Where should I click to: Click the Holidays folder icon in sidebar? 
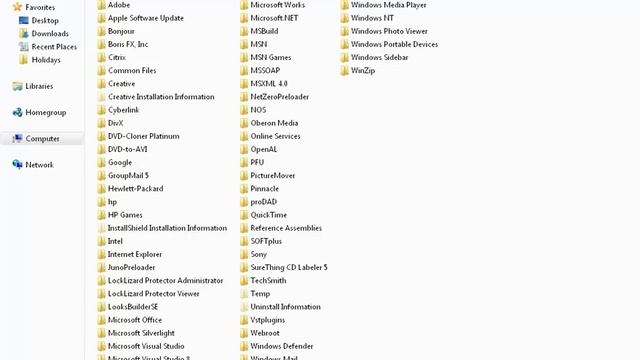coord(24,60)
